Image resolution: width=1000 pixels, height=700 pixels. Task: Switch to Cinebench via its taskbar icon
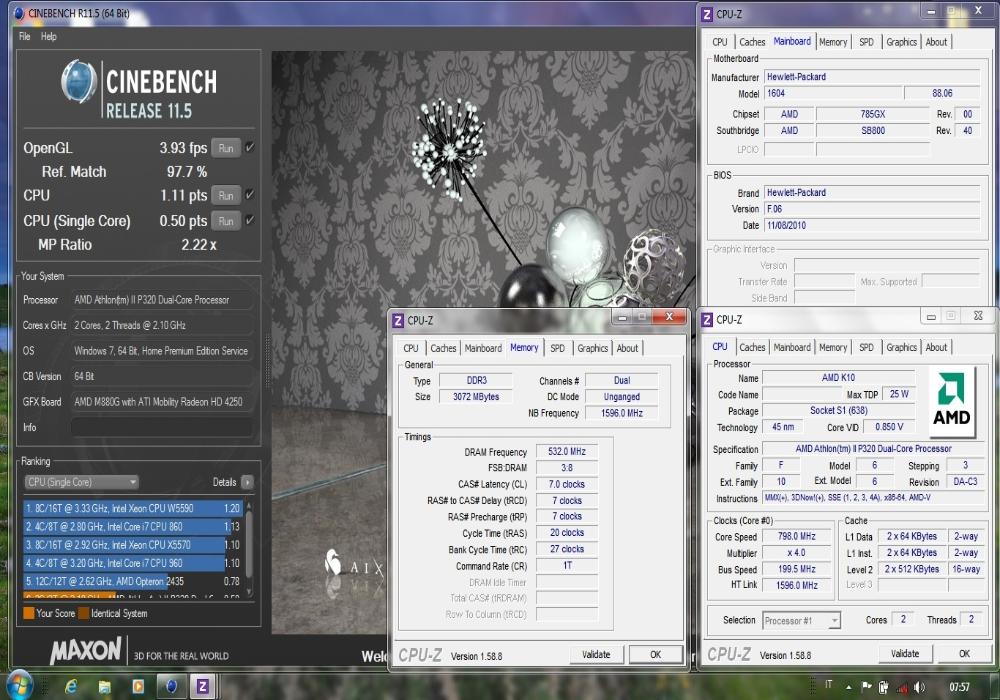click(x=171, y=686)
